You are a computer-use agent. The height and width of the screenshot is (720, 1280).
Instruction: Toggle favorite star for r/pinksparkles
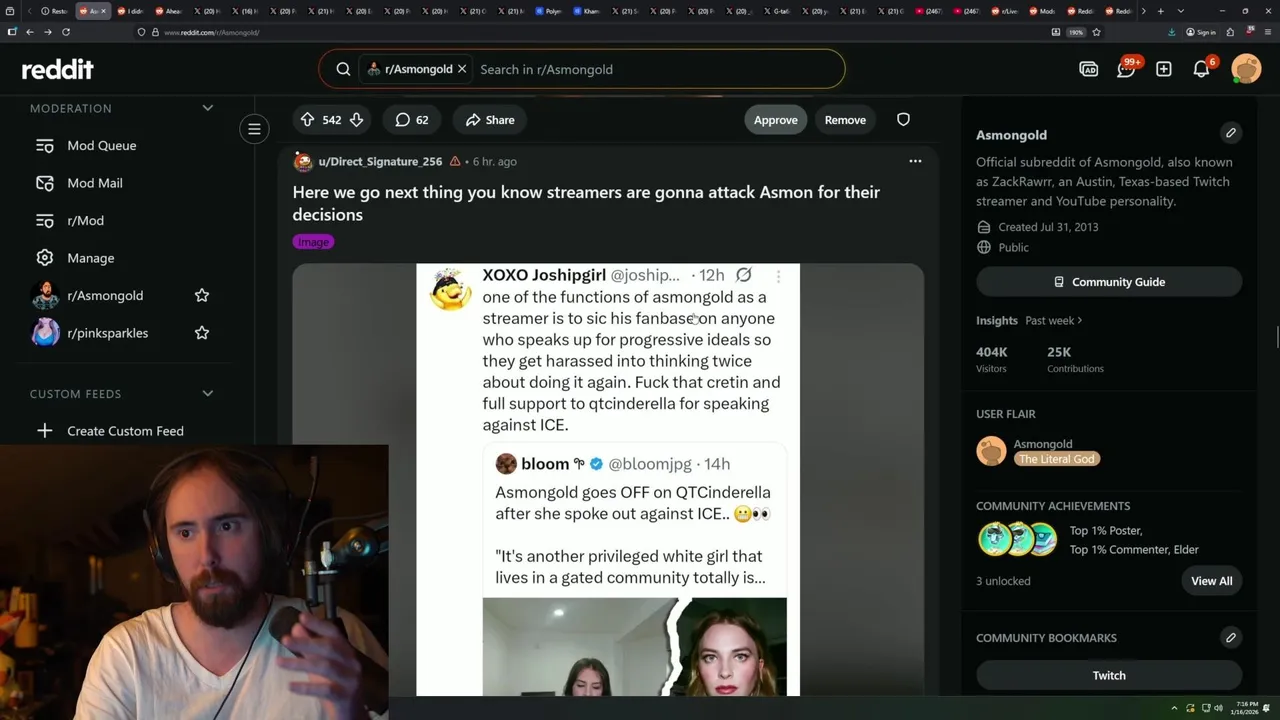click(202, 333)
